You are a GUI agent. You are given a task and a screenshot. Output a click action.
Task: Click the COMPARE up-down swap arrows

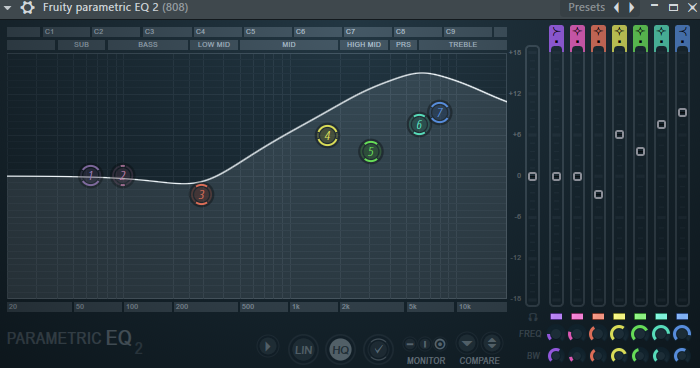(x=492, y=344)
